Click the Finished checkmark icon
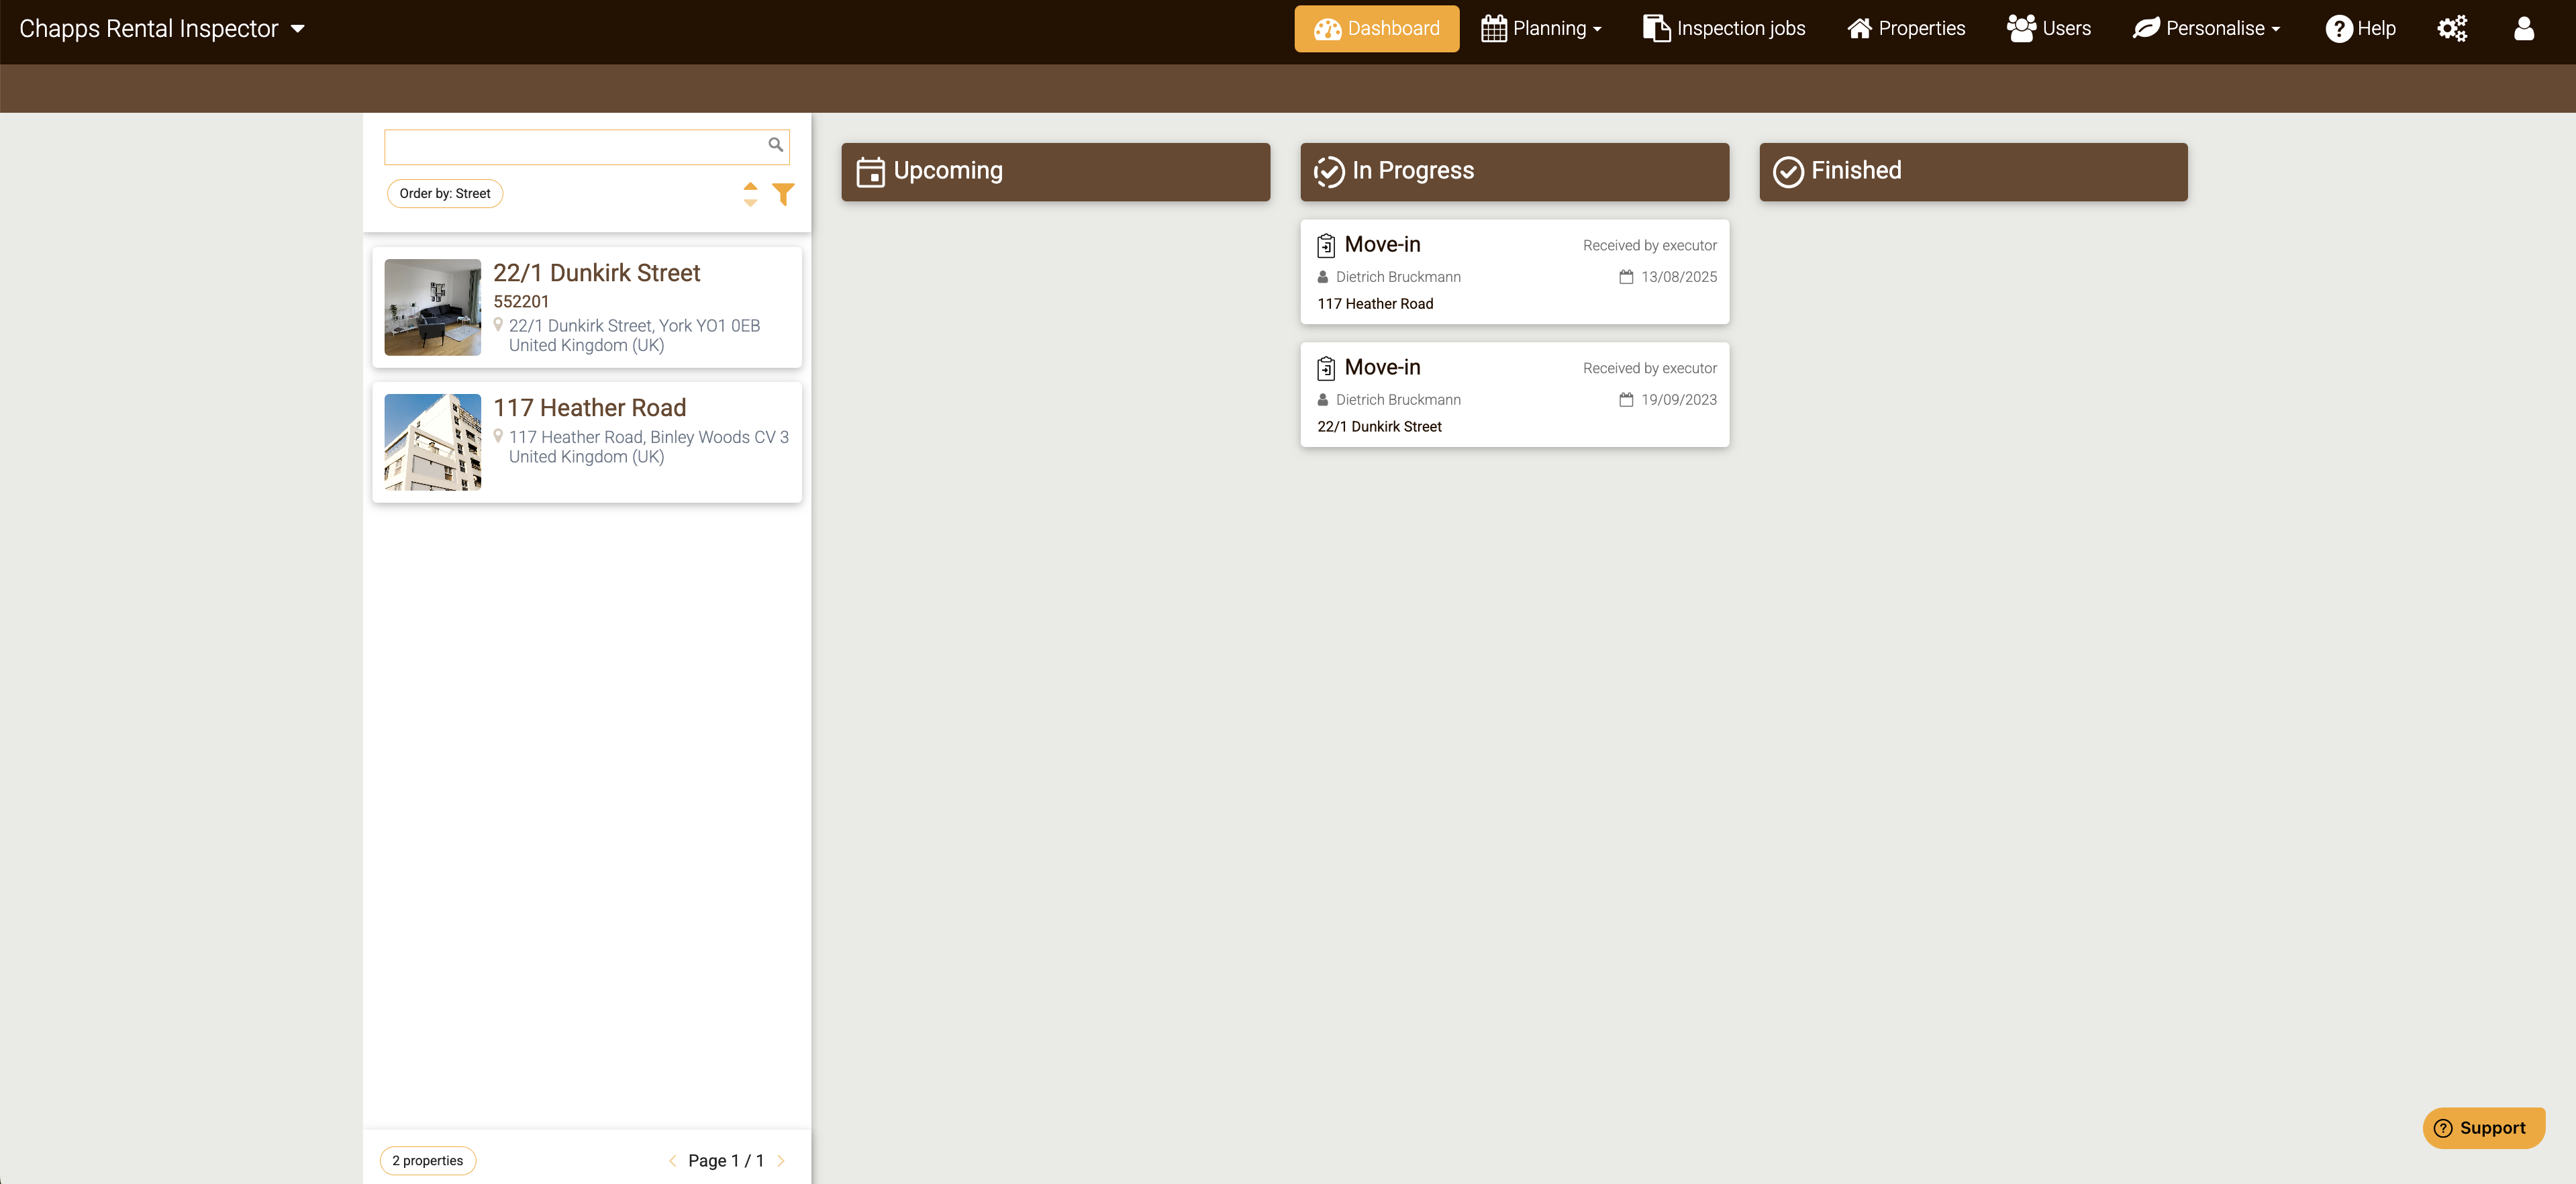Image resolution: width=2576 pixels, height=1184 pixels. coord(1788,172)
